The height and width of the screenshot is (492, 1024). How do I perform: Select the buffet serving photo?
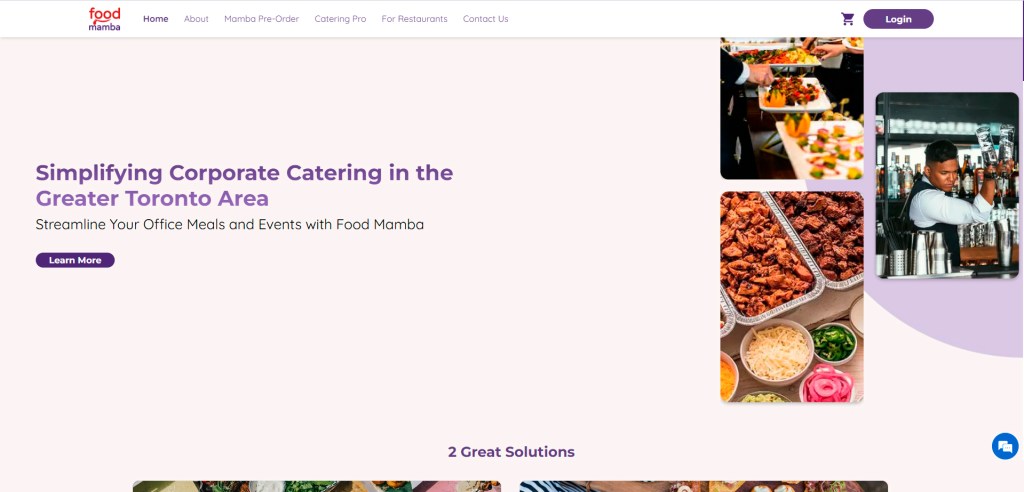(x=791, y=108)
